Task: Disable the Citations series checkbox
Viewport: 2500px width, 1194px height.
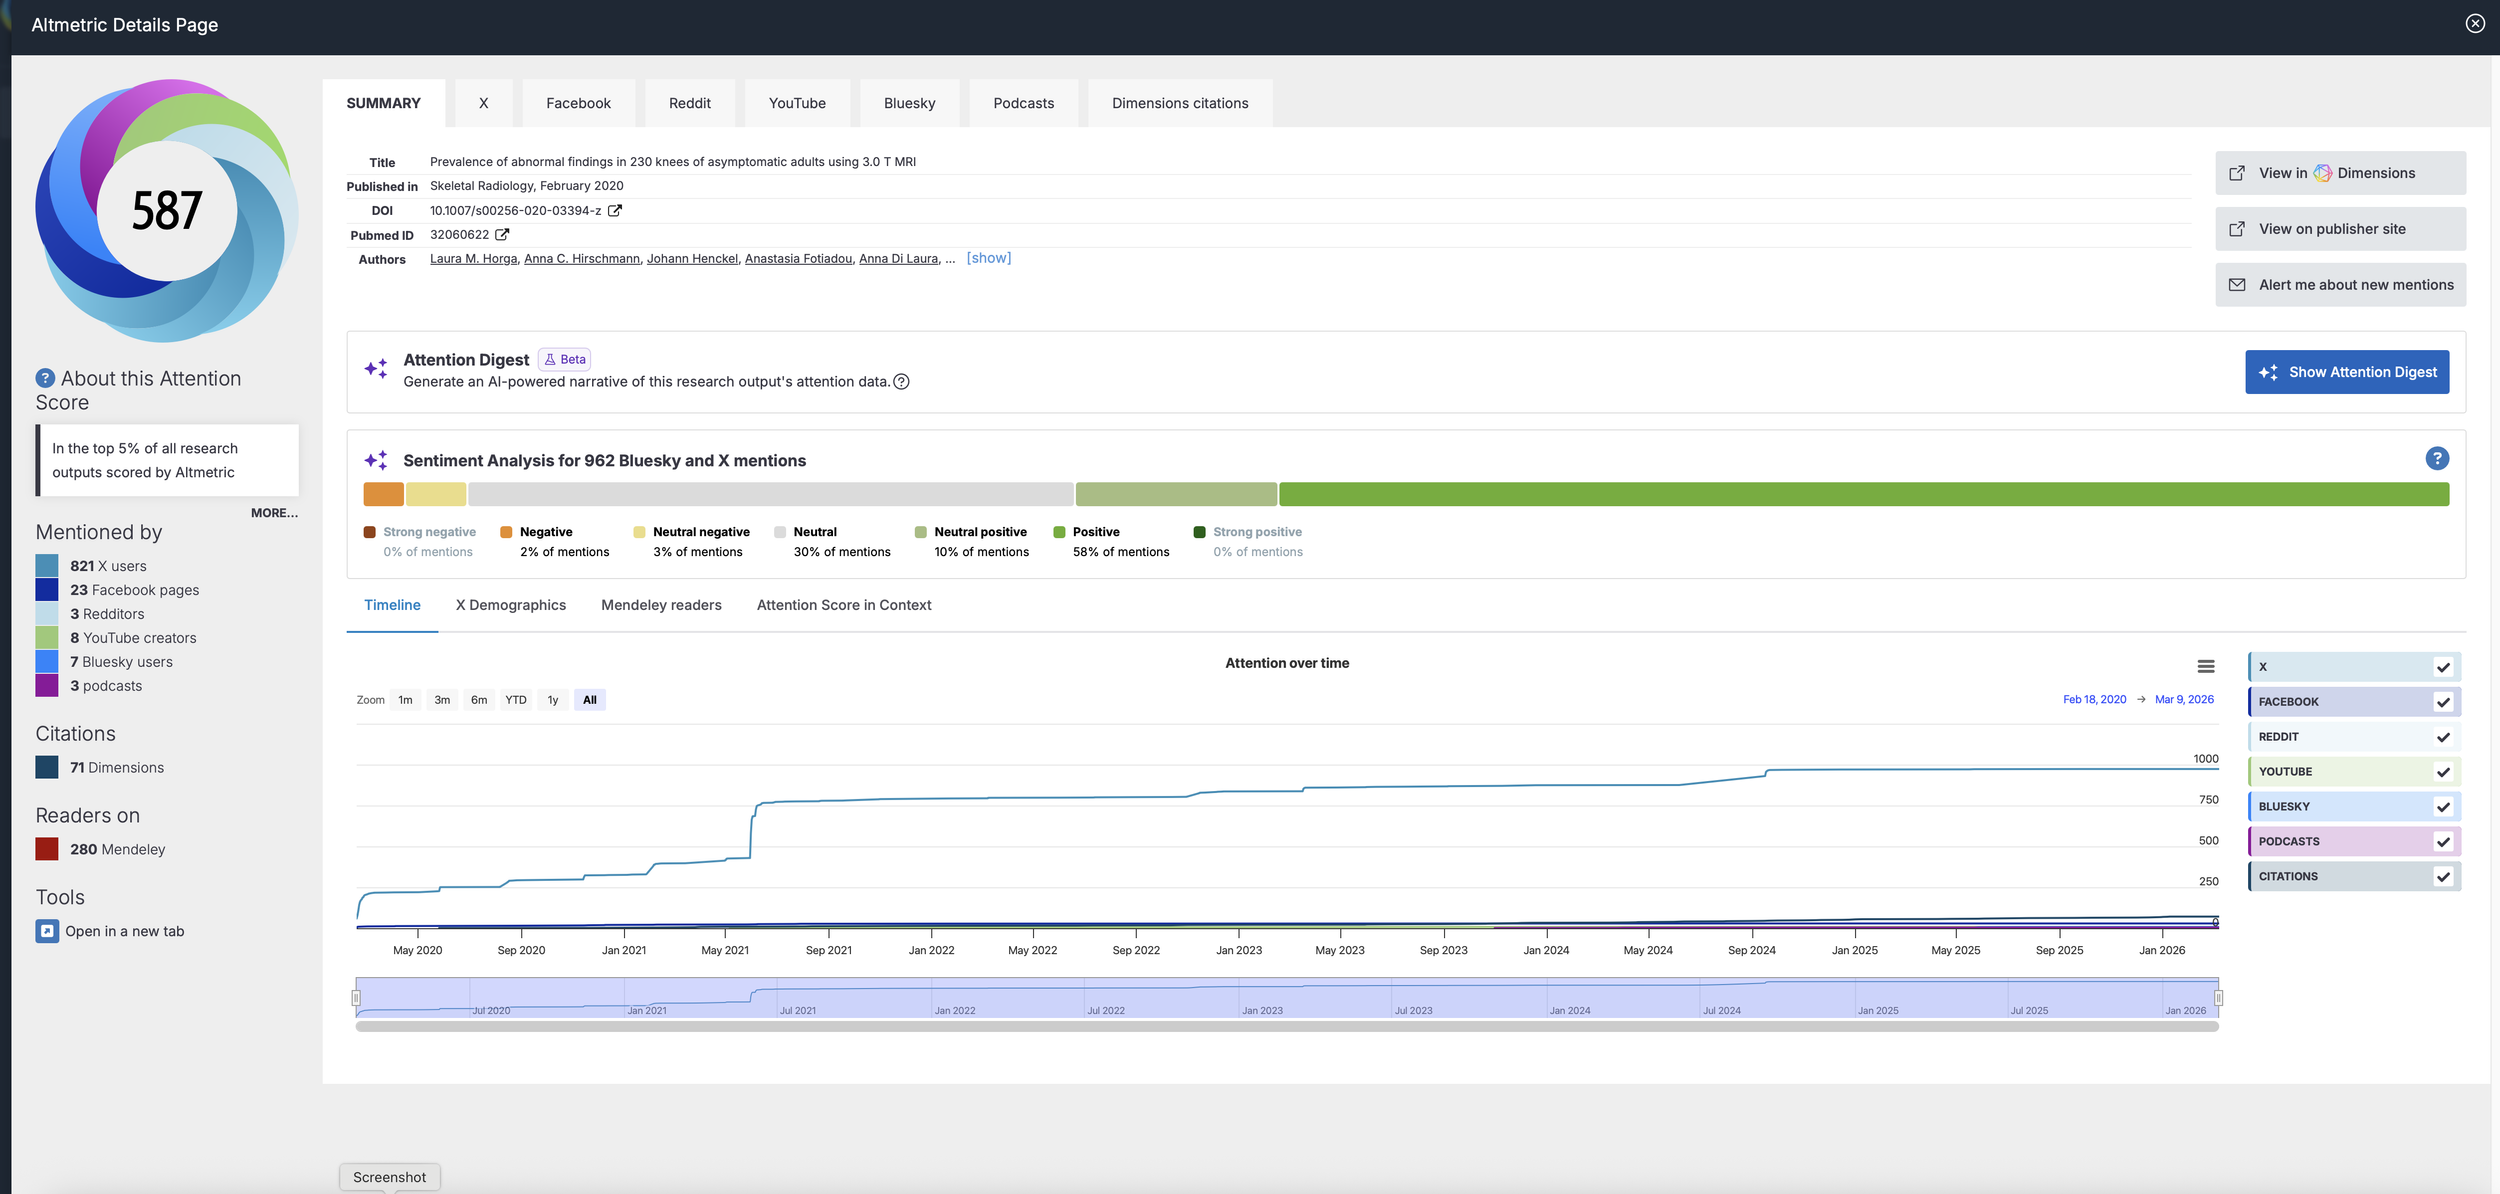Action: tap(2442, 877)
